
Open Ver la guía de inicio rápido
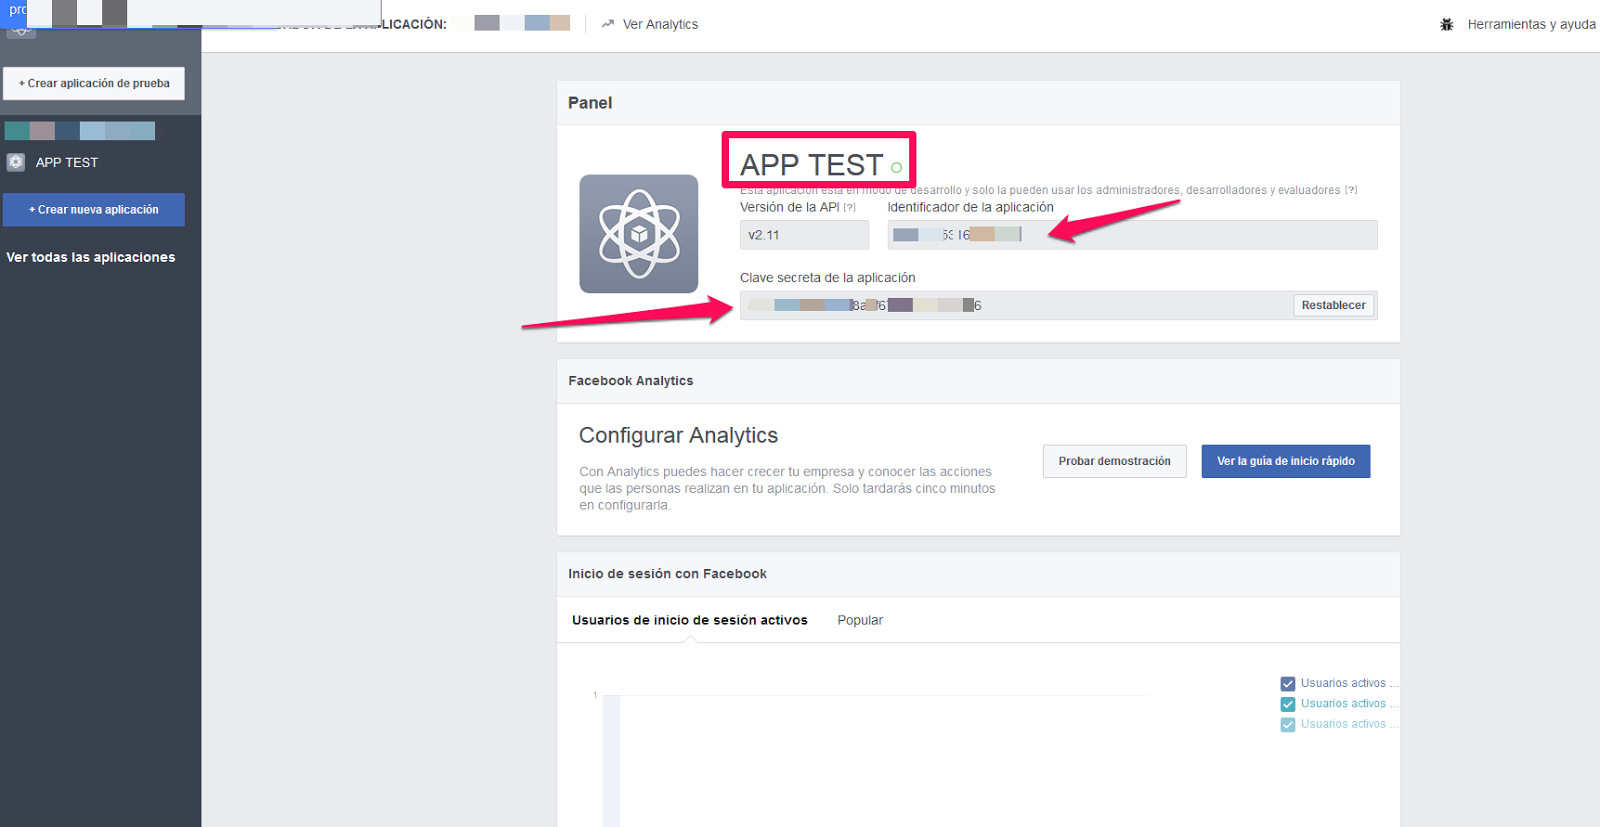1285,461
